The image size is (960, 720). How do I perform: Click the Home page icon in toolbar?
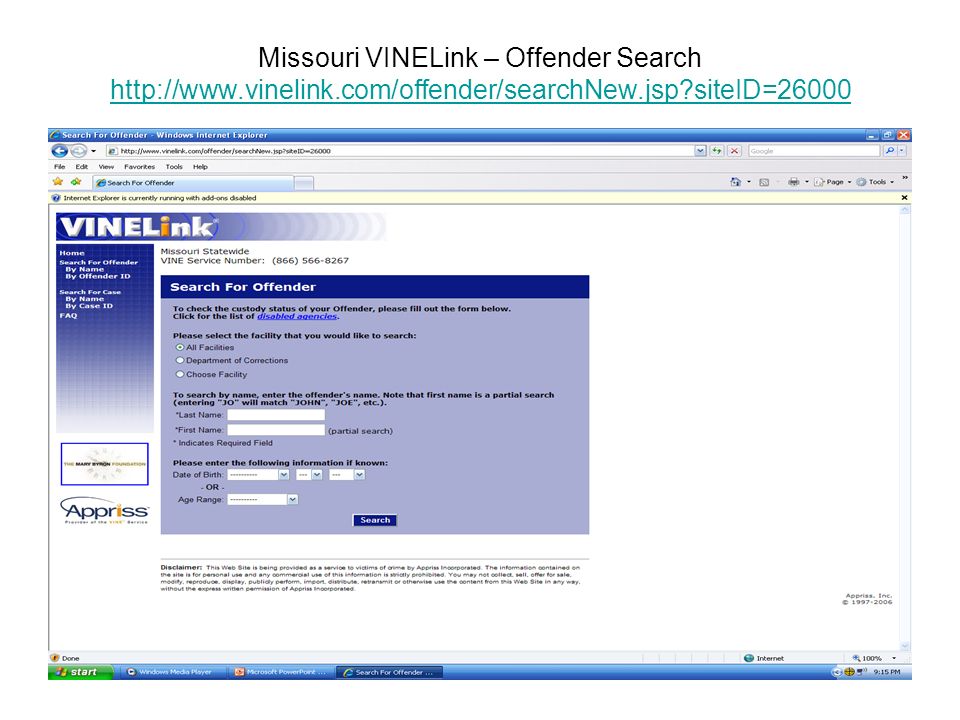[735, 182]
